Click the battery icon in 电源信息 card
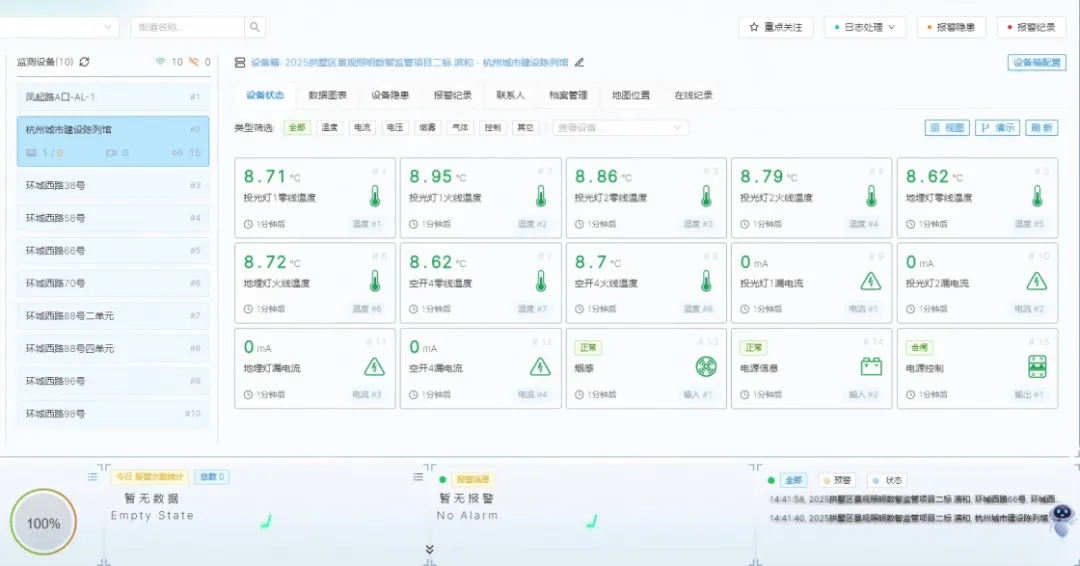The image size is (1080, 566). (871, 366)
